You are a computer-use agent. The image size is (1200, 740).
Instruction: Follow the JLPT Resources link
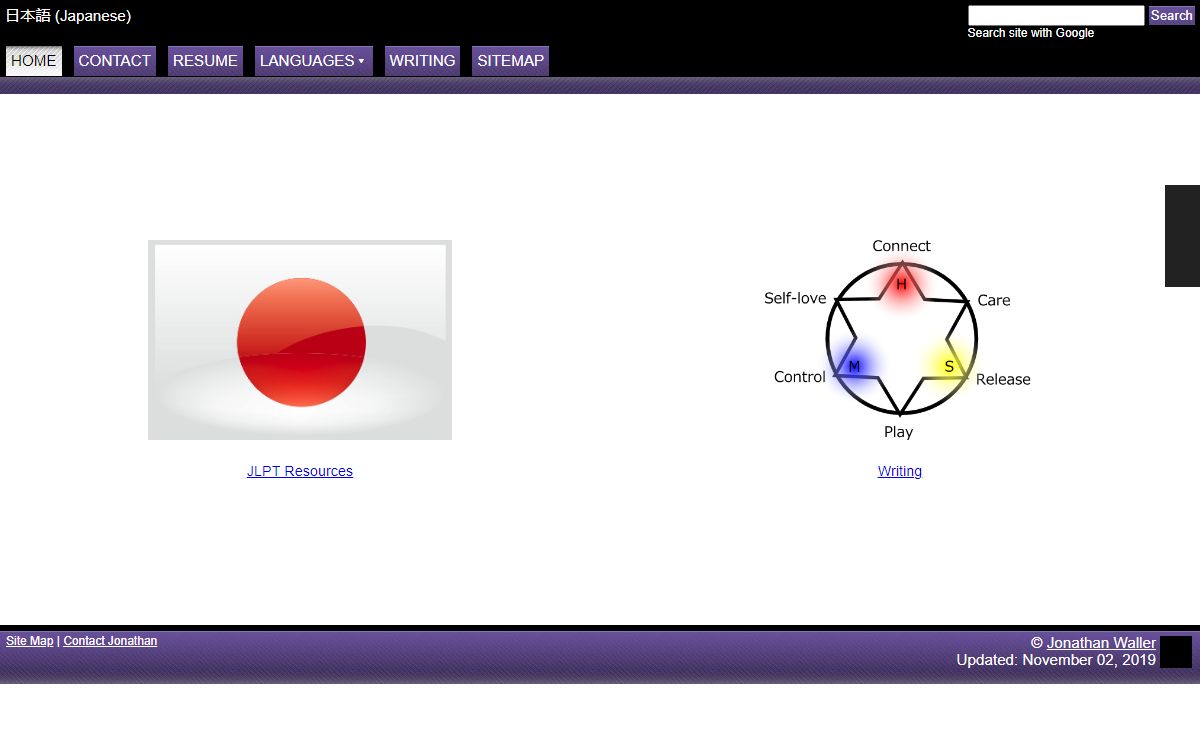[300, 471]
